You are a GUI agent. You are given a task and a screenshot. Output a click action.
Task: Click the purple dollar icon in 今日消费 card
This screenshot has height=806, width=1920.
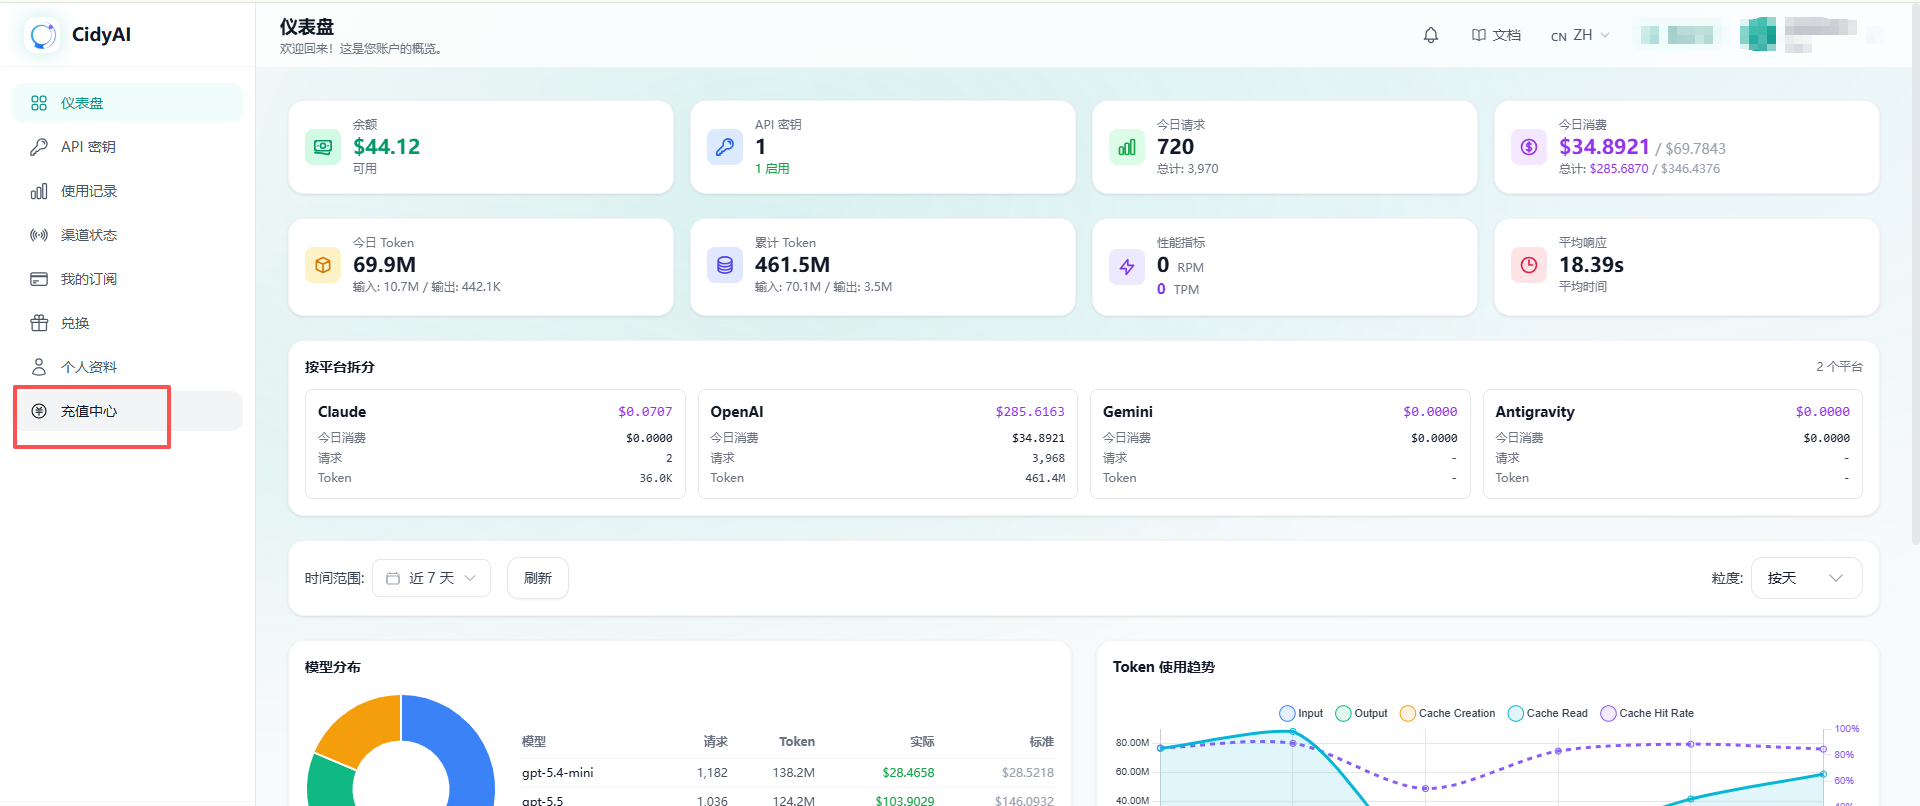click(x=1529, y=147)
